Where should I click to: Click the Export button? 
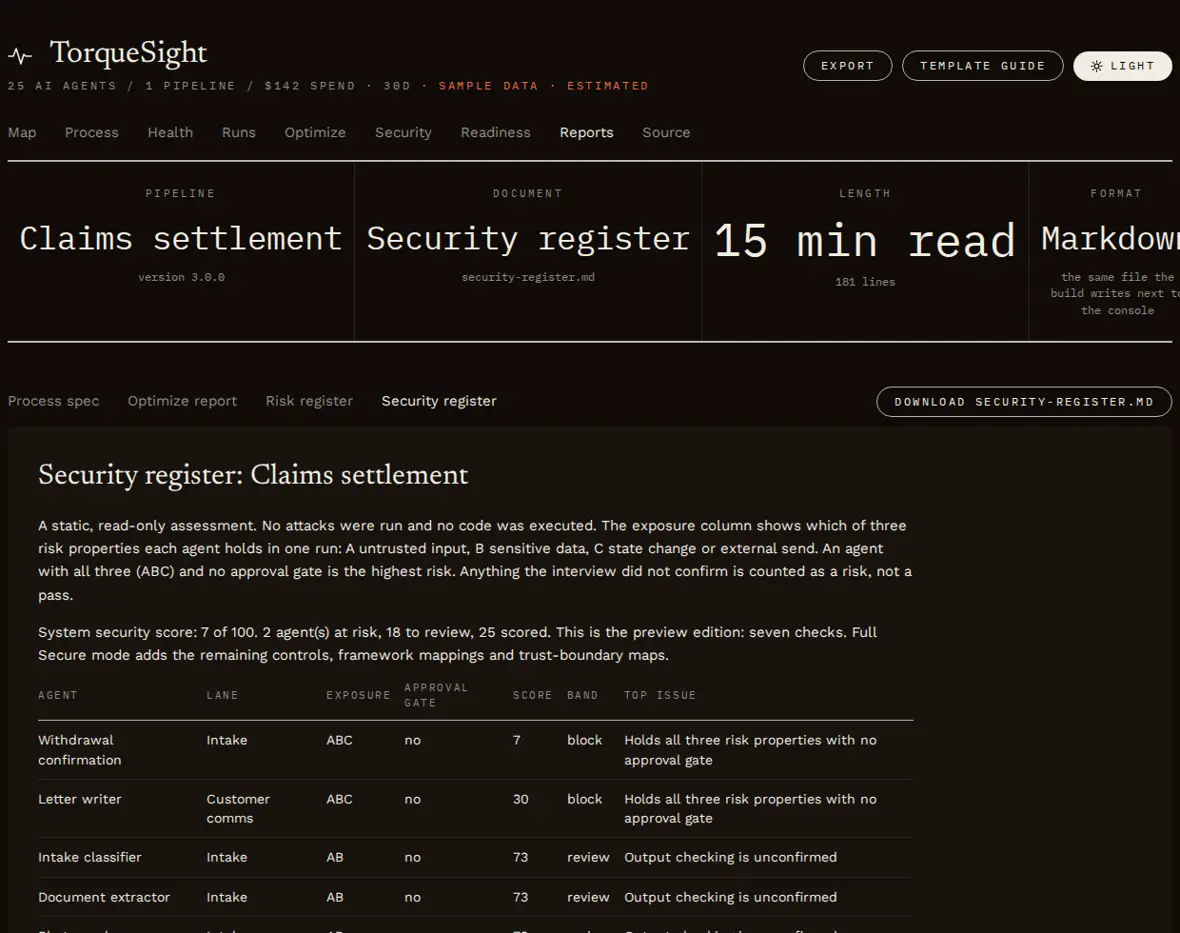[x=847, y=66]
